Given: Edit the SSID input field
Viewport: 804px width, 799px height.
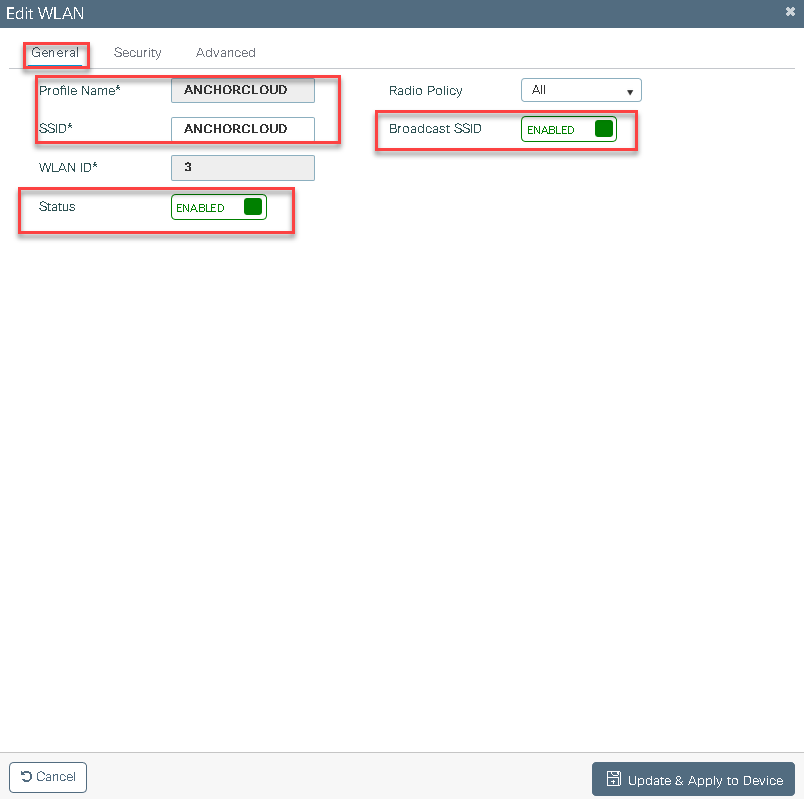Looking at the screenshot, I should click(x=243, y=129).
